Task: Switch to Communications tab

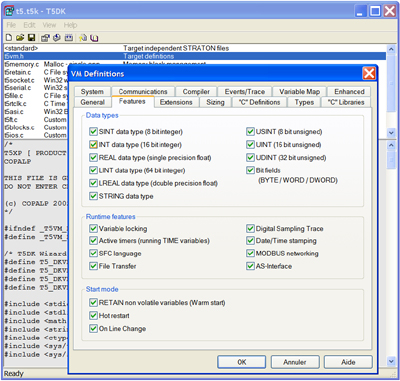Action: 143,91
